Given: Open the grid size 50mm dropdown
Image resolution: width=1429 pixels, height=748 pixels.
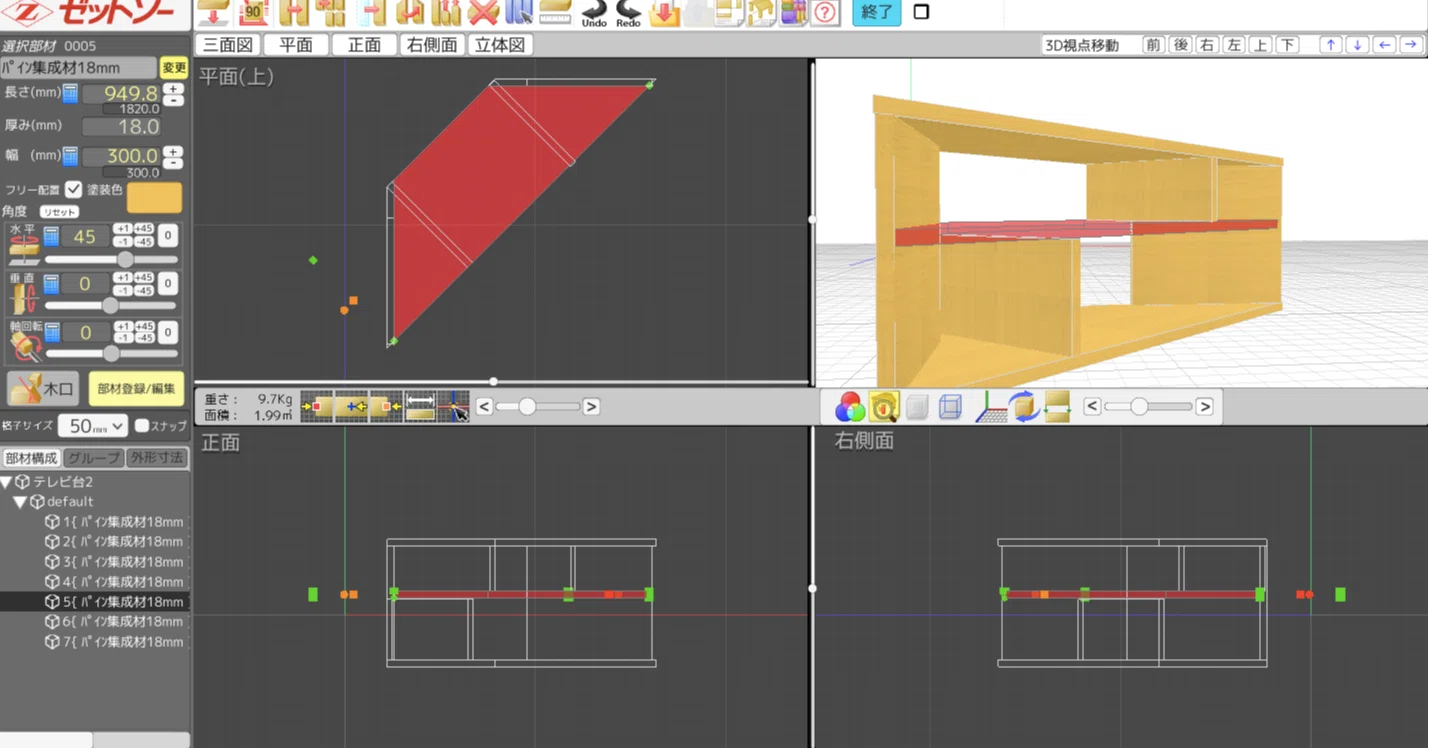Looking at the screenshot, I should click(92, 426).
